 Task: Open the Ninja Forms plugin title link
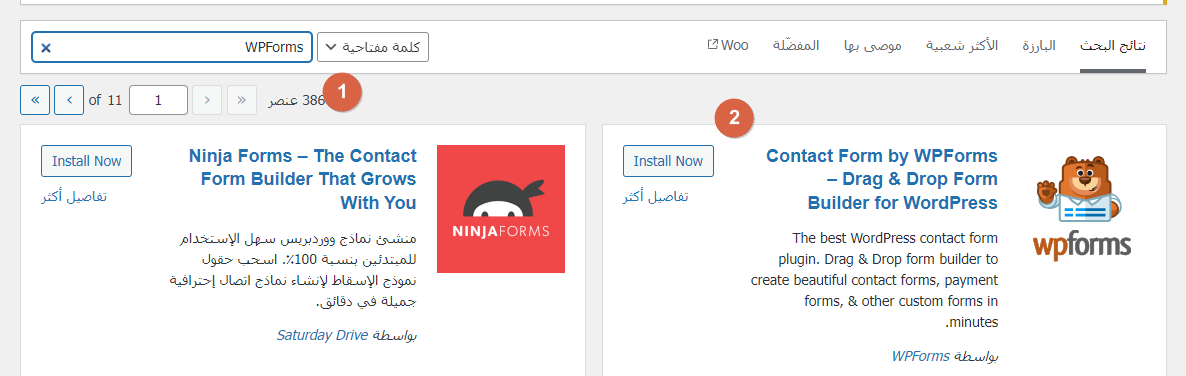(x=303, y=179)
